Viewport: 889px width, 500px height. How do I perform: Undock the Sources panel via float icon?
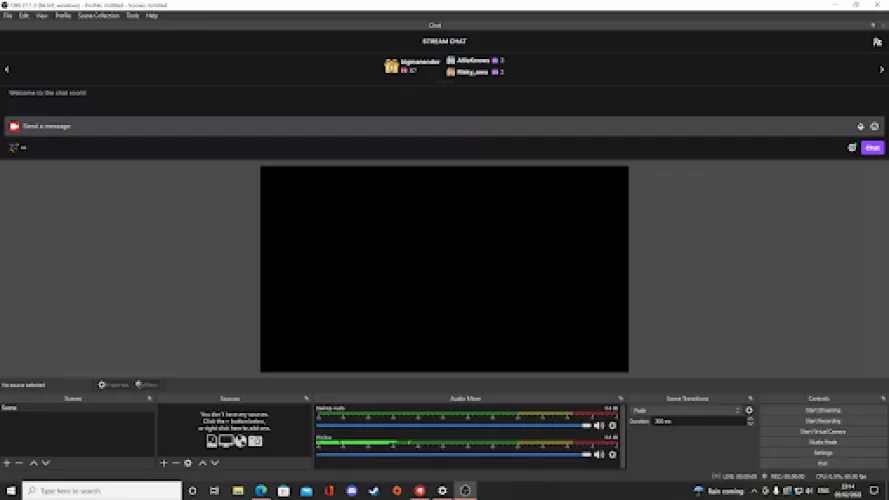click(307, 399)
